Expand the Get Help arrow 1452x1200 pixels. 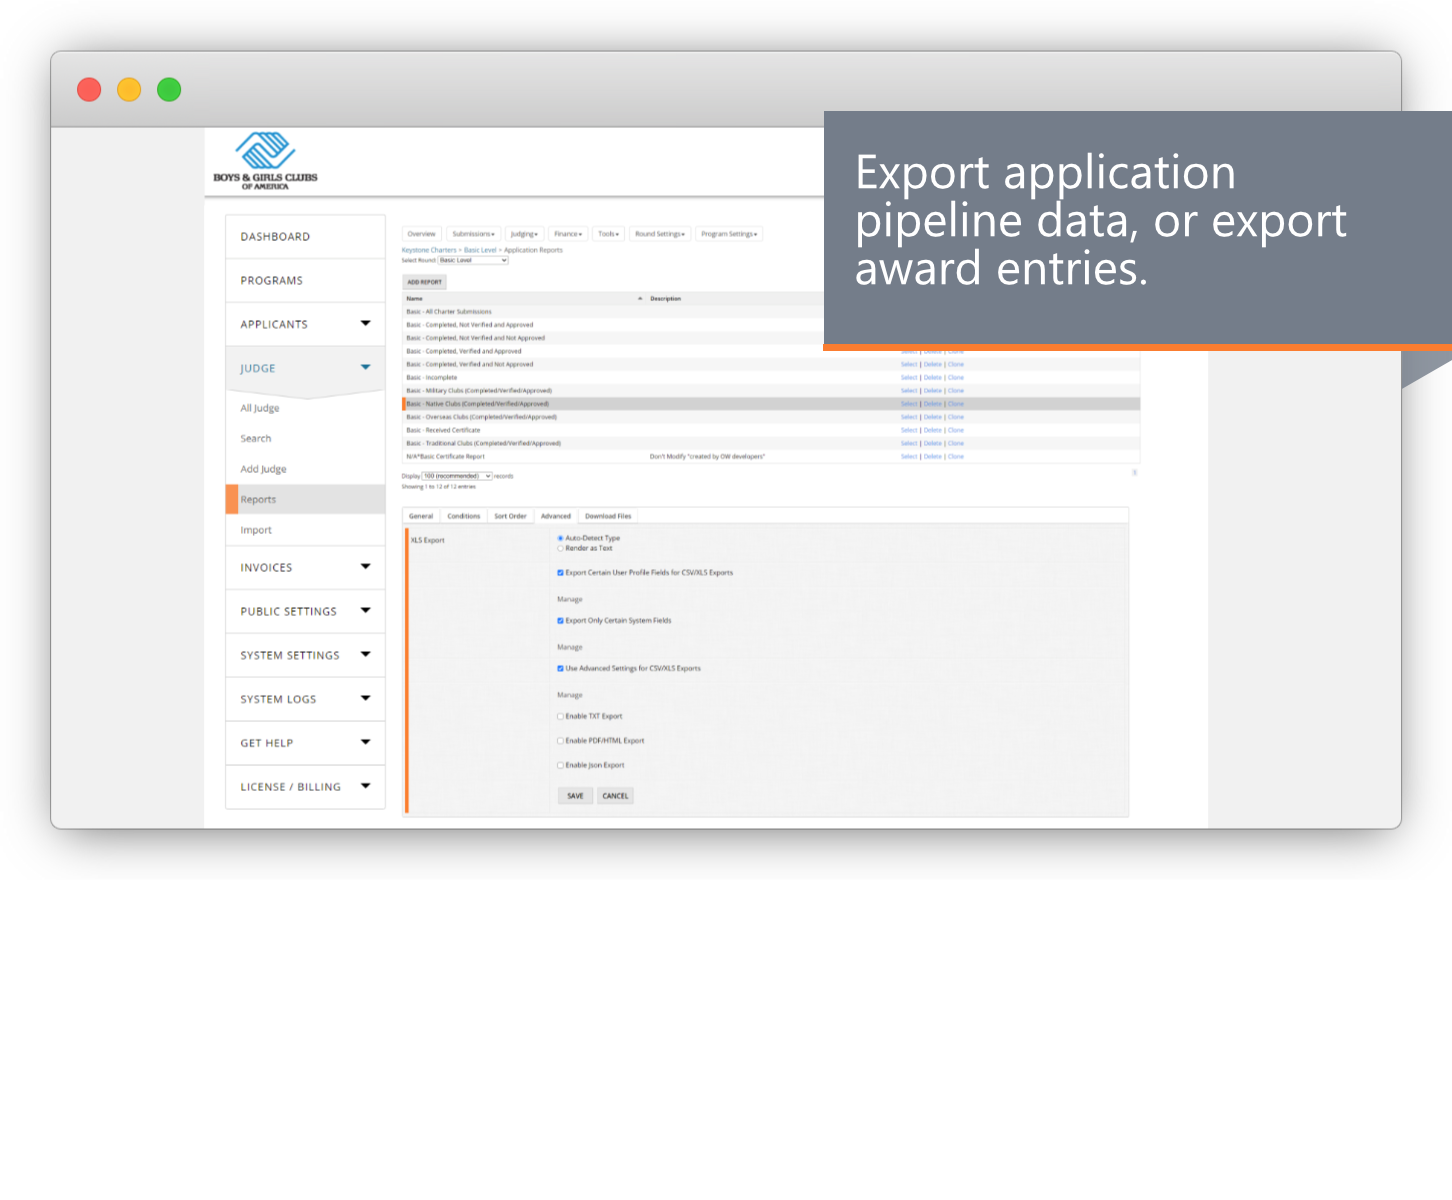point(365,742)
